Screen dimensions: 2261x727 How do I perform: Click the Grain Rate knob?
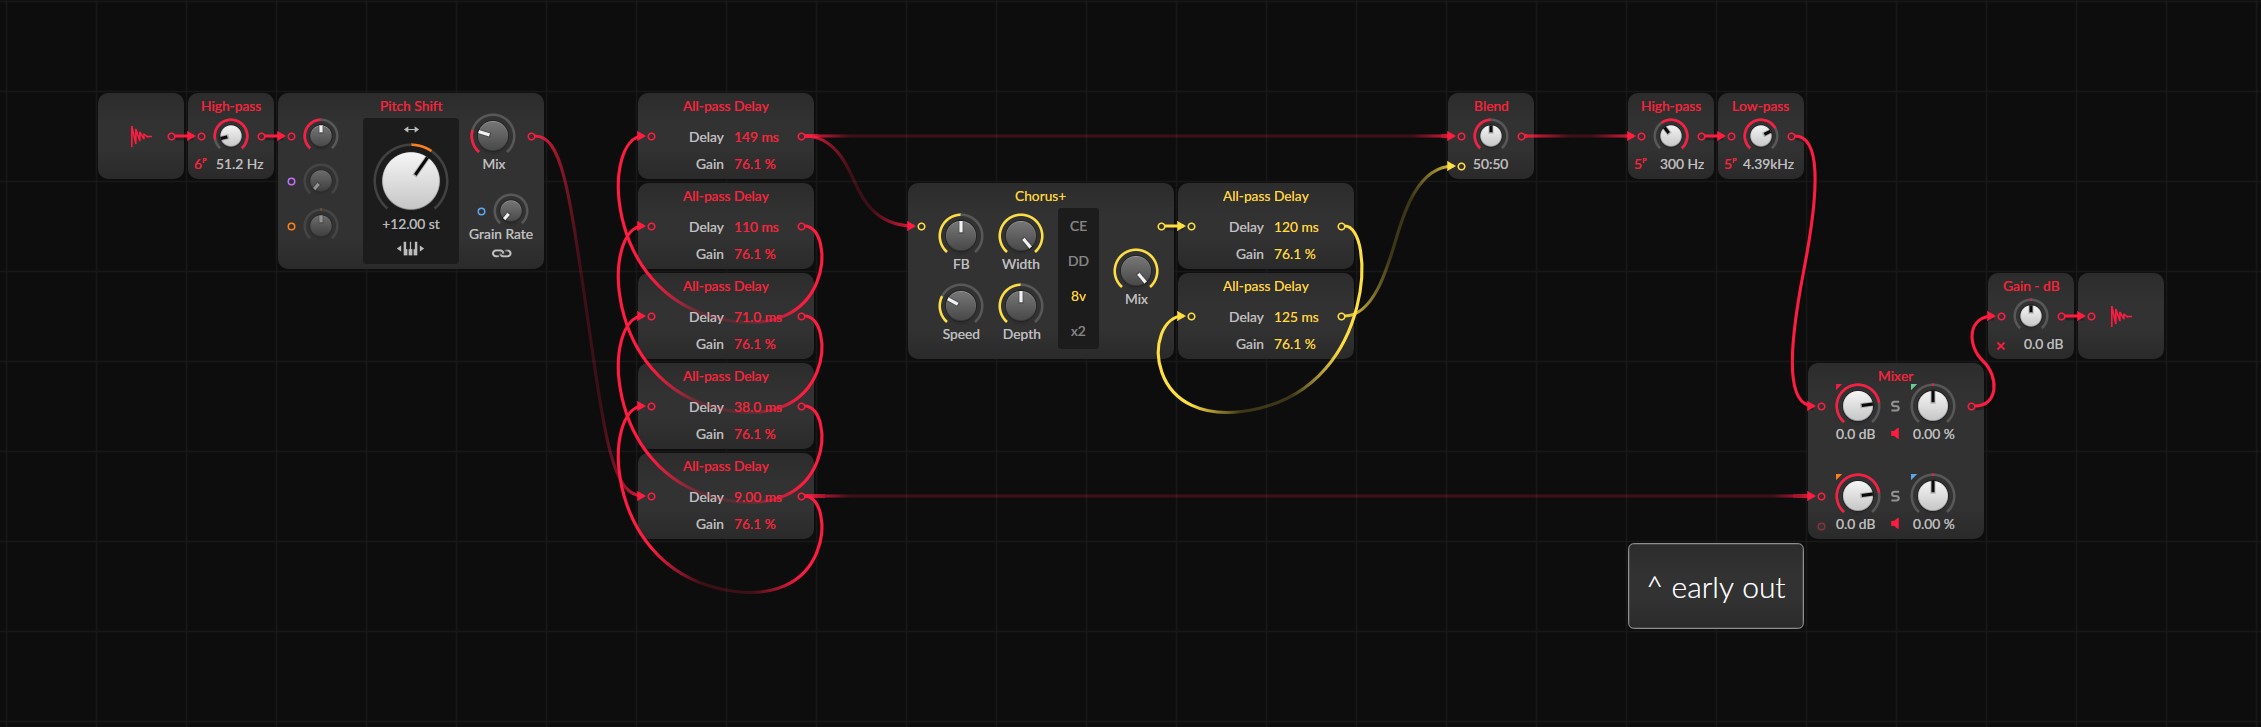pyautogui.click(x=511, y=211)
